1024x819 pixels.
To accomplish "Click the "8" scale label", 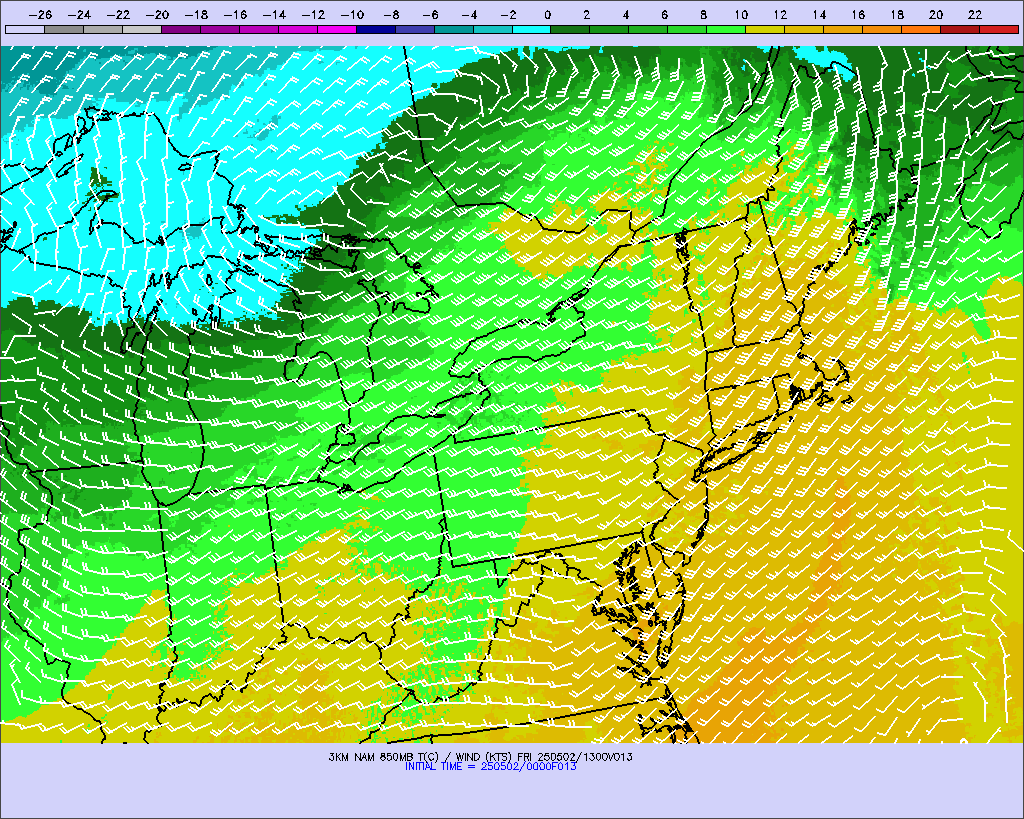I will [703, 14].
